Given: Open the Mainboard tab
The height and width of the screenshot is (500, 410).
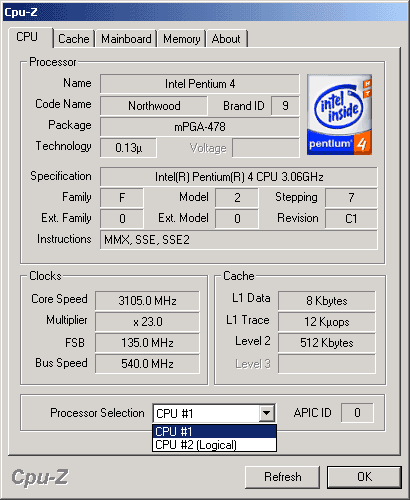Looking at the screenshot, I should click(126, 39).
